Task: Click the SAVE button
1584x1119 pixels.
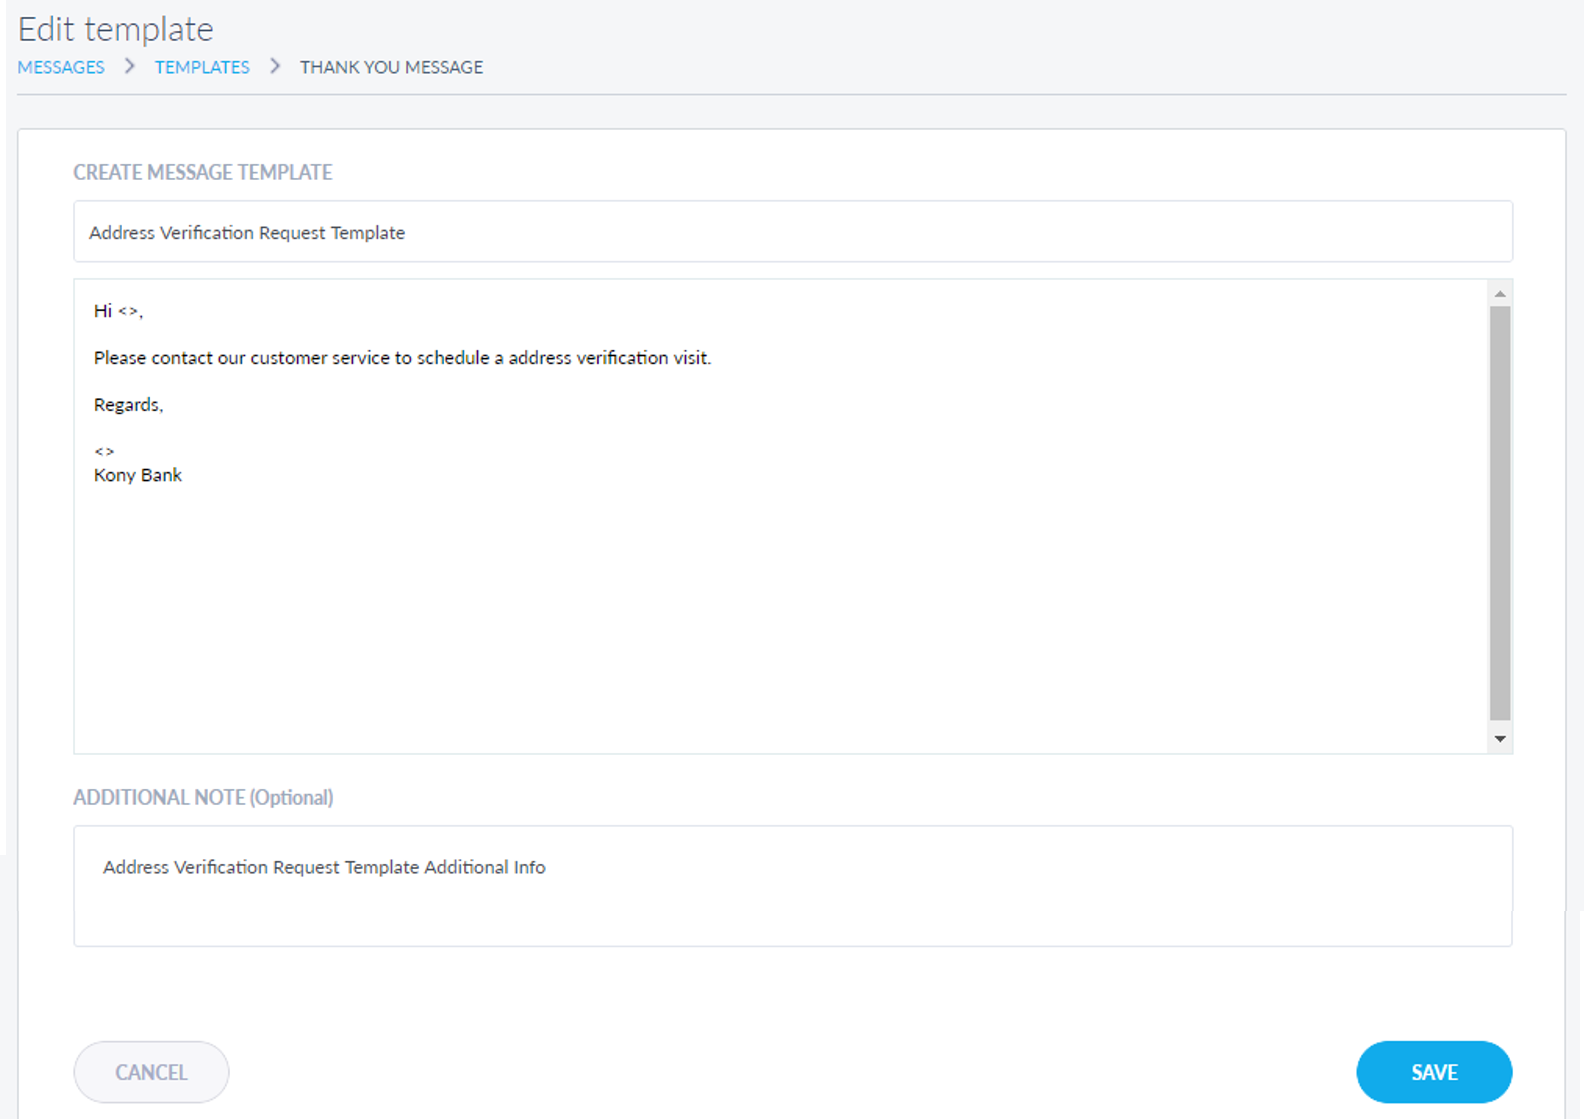Action: tap(1433, 1072)
